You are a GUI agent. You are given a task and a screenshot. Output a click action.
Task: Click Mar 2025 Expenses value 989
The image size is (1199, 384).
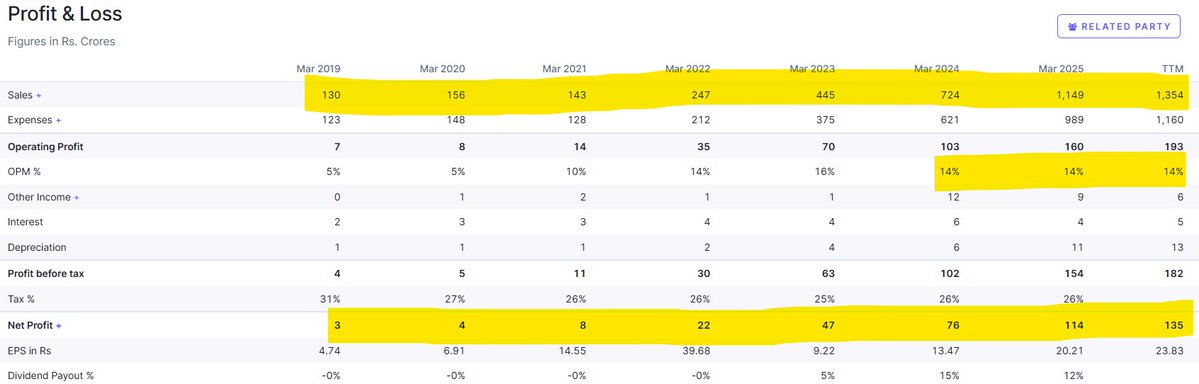(x=1074, y=120)
